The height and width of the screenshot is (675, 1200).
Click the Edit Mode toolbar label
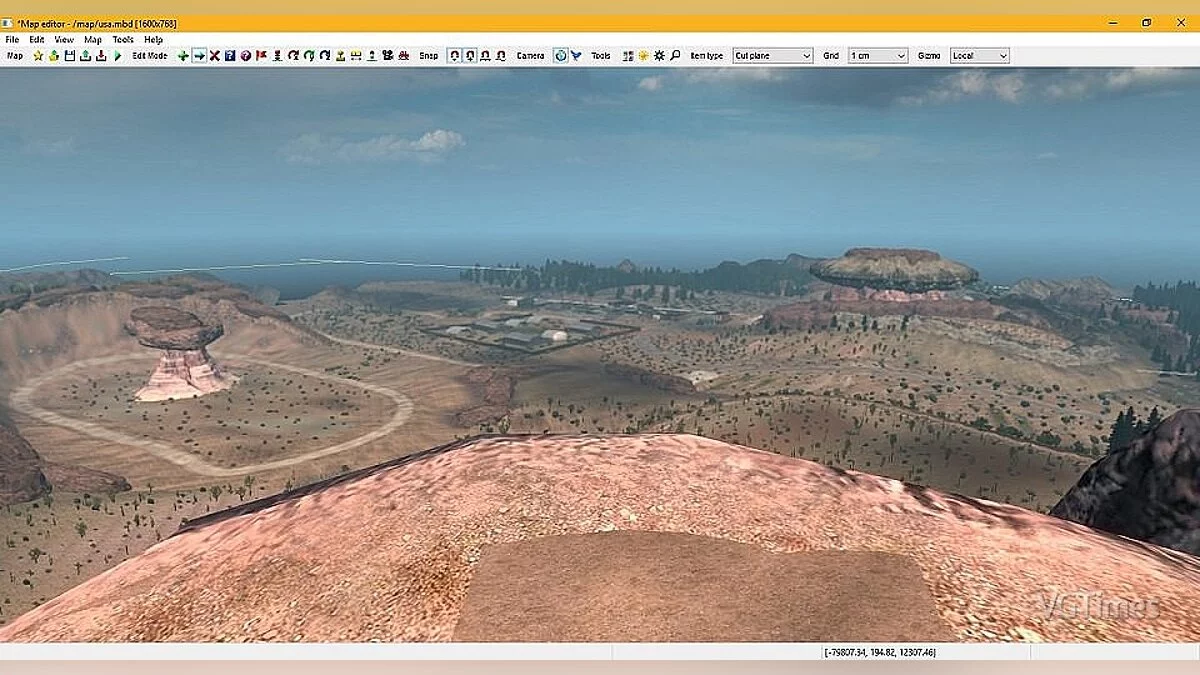[150, 56]
